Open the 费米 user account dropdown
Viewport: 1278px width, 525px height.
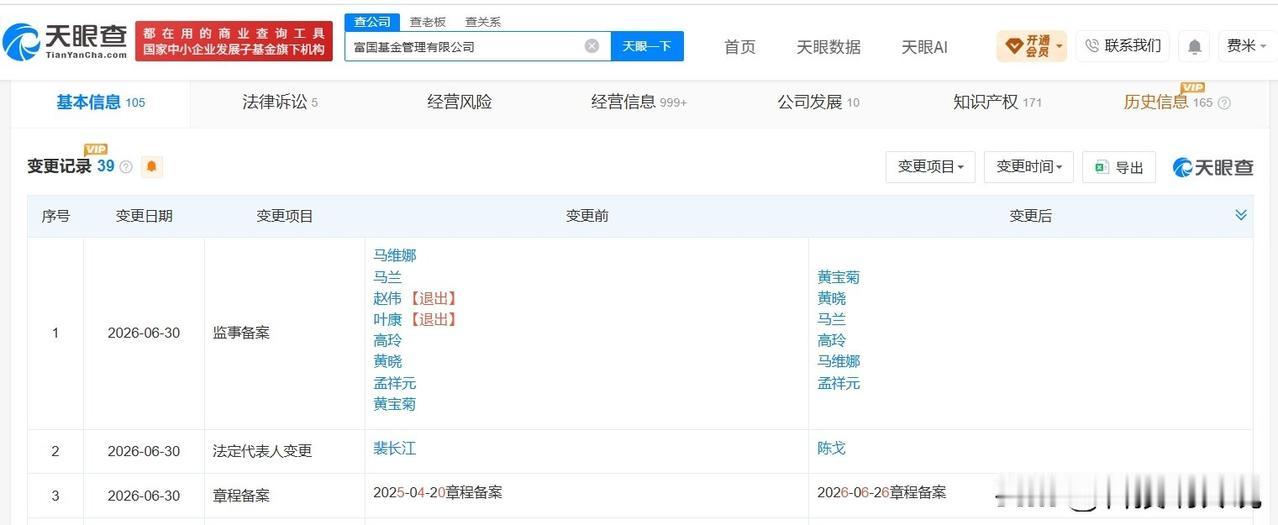[x=1246, y=45]
